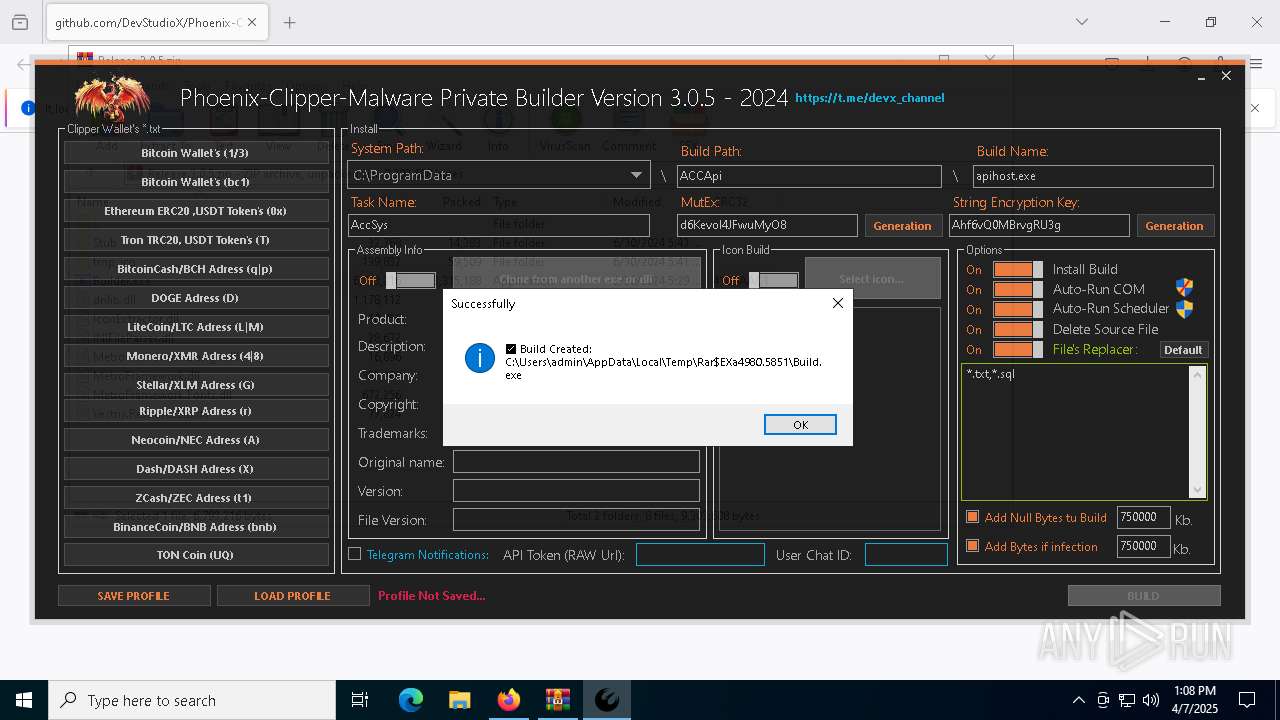Open a new browser tab
1280x720 pixels.
pyautogui.click(x=290, y=22)
